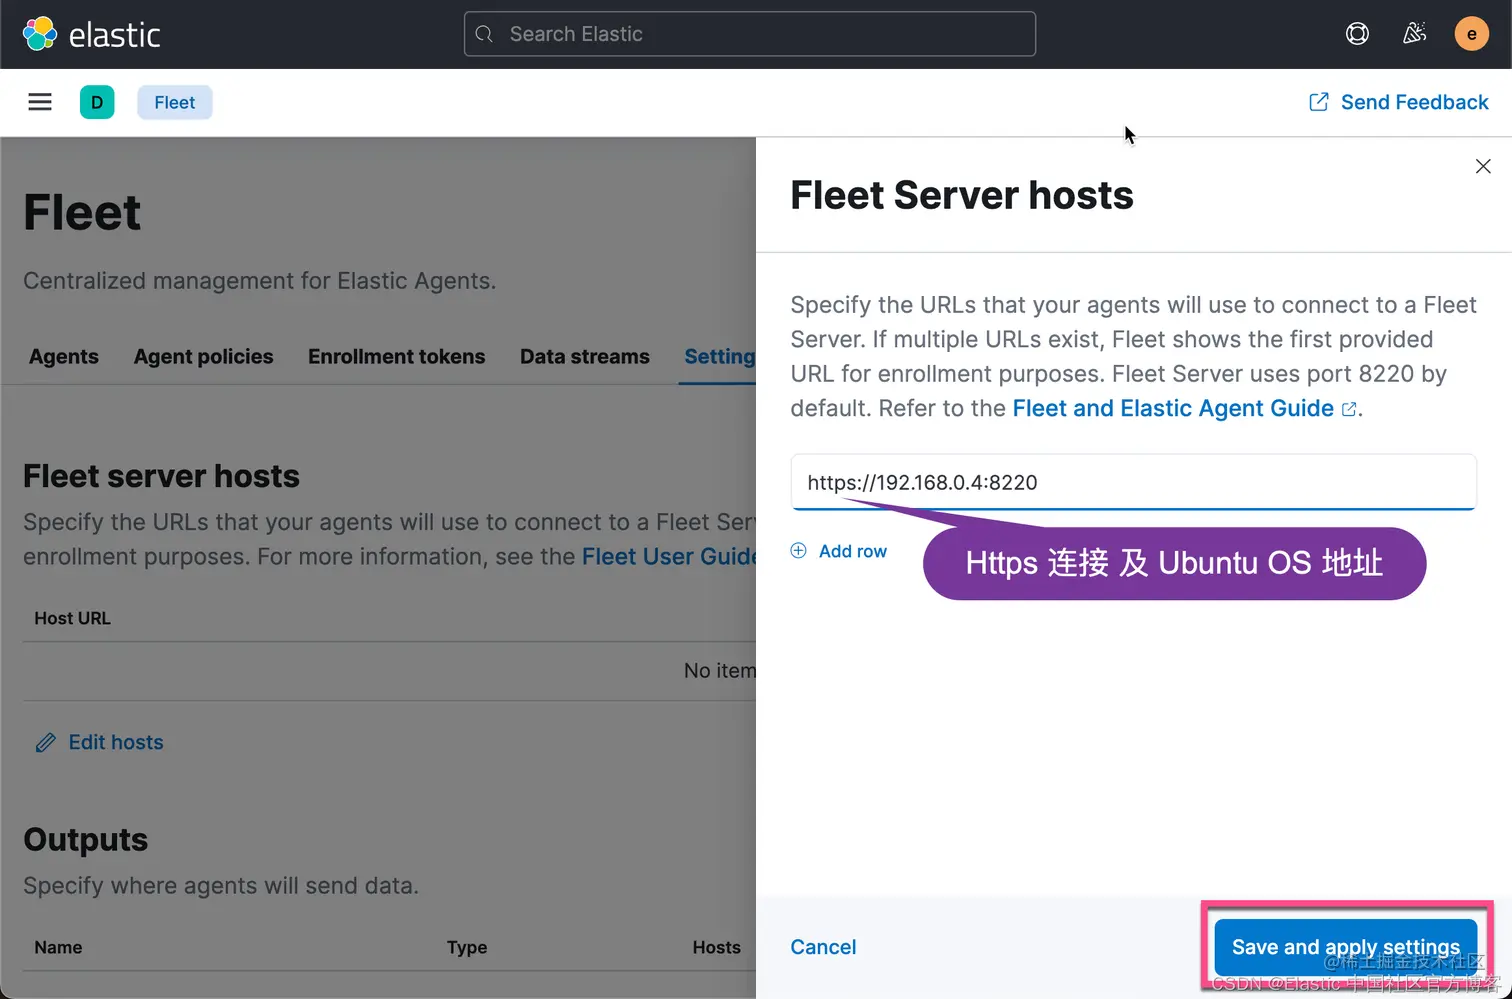Screen dimensions: 1512x999
Task: Click the Host URL column header
Action: tap(73, 618)
